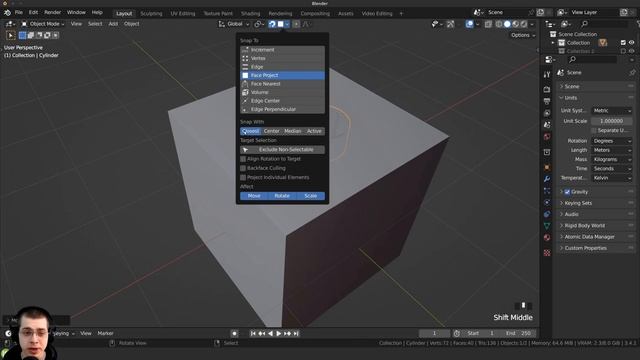This screenshot has height=360, width=640.
Task: Open the Global orientation dropdown
Action: (x=234, y=24)
